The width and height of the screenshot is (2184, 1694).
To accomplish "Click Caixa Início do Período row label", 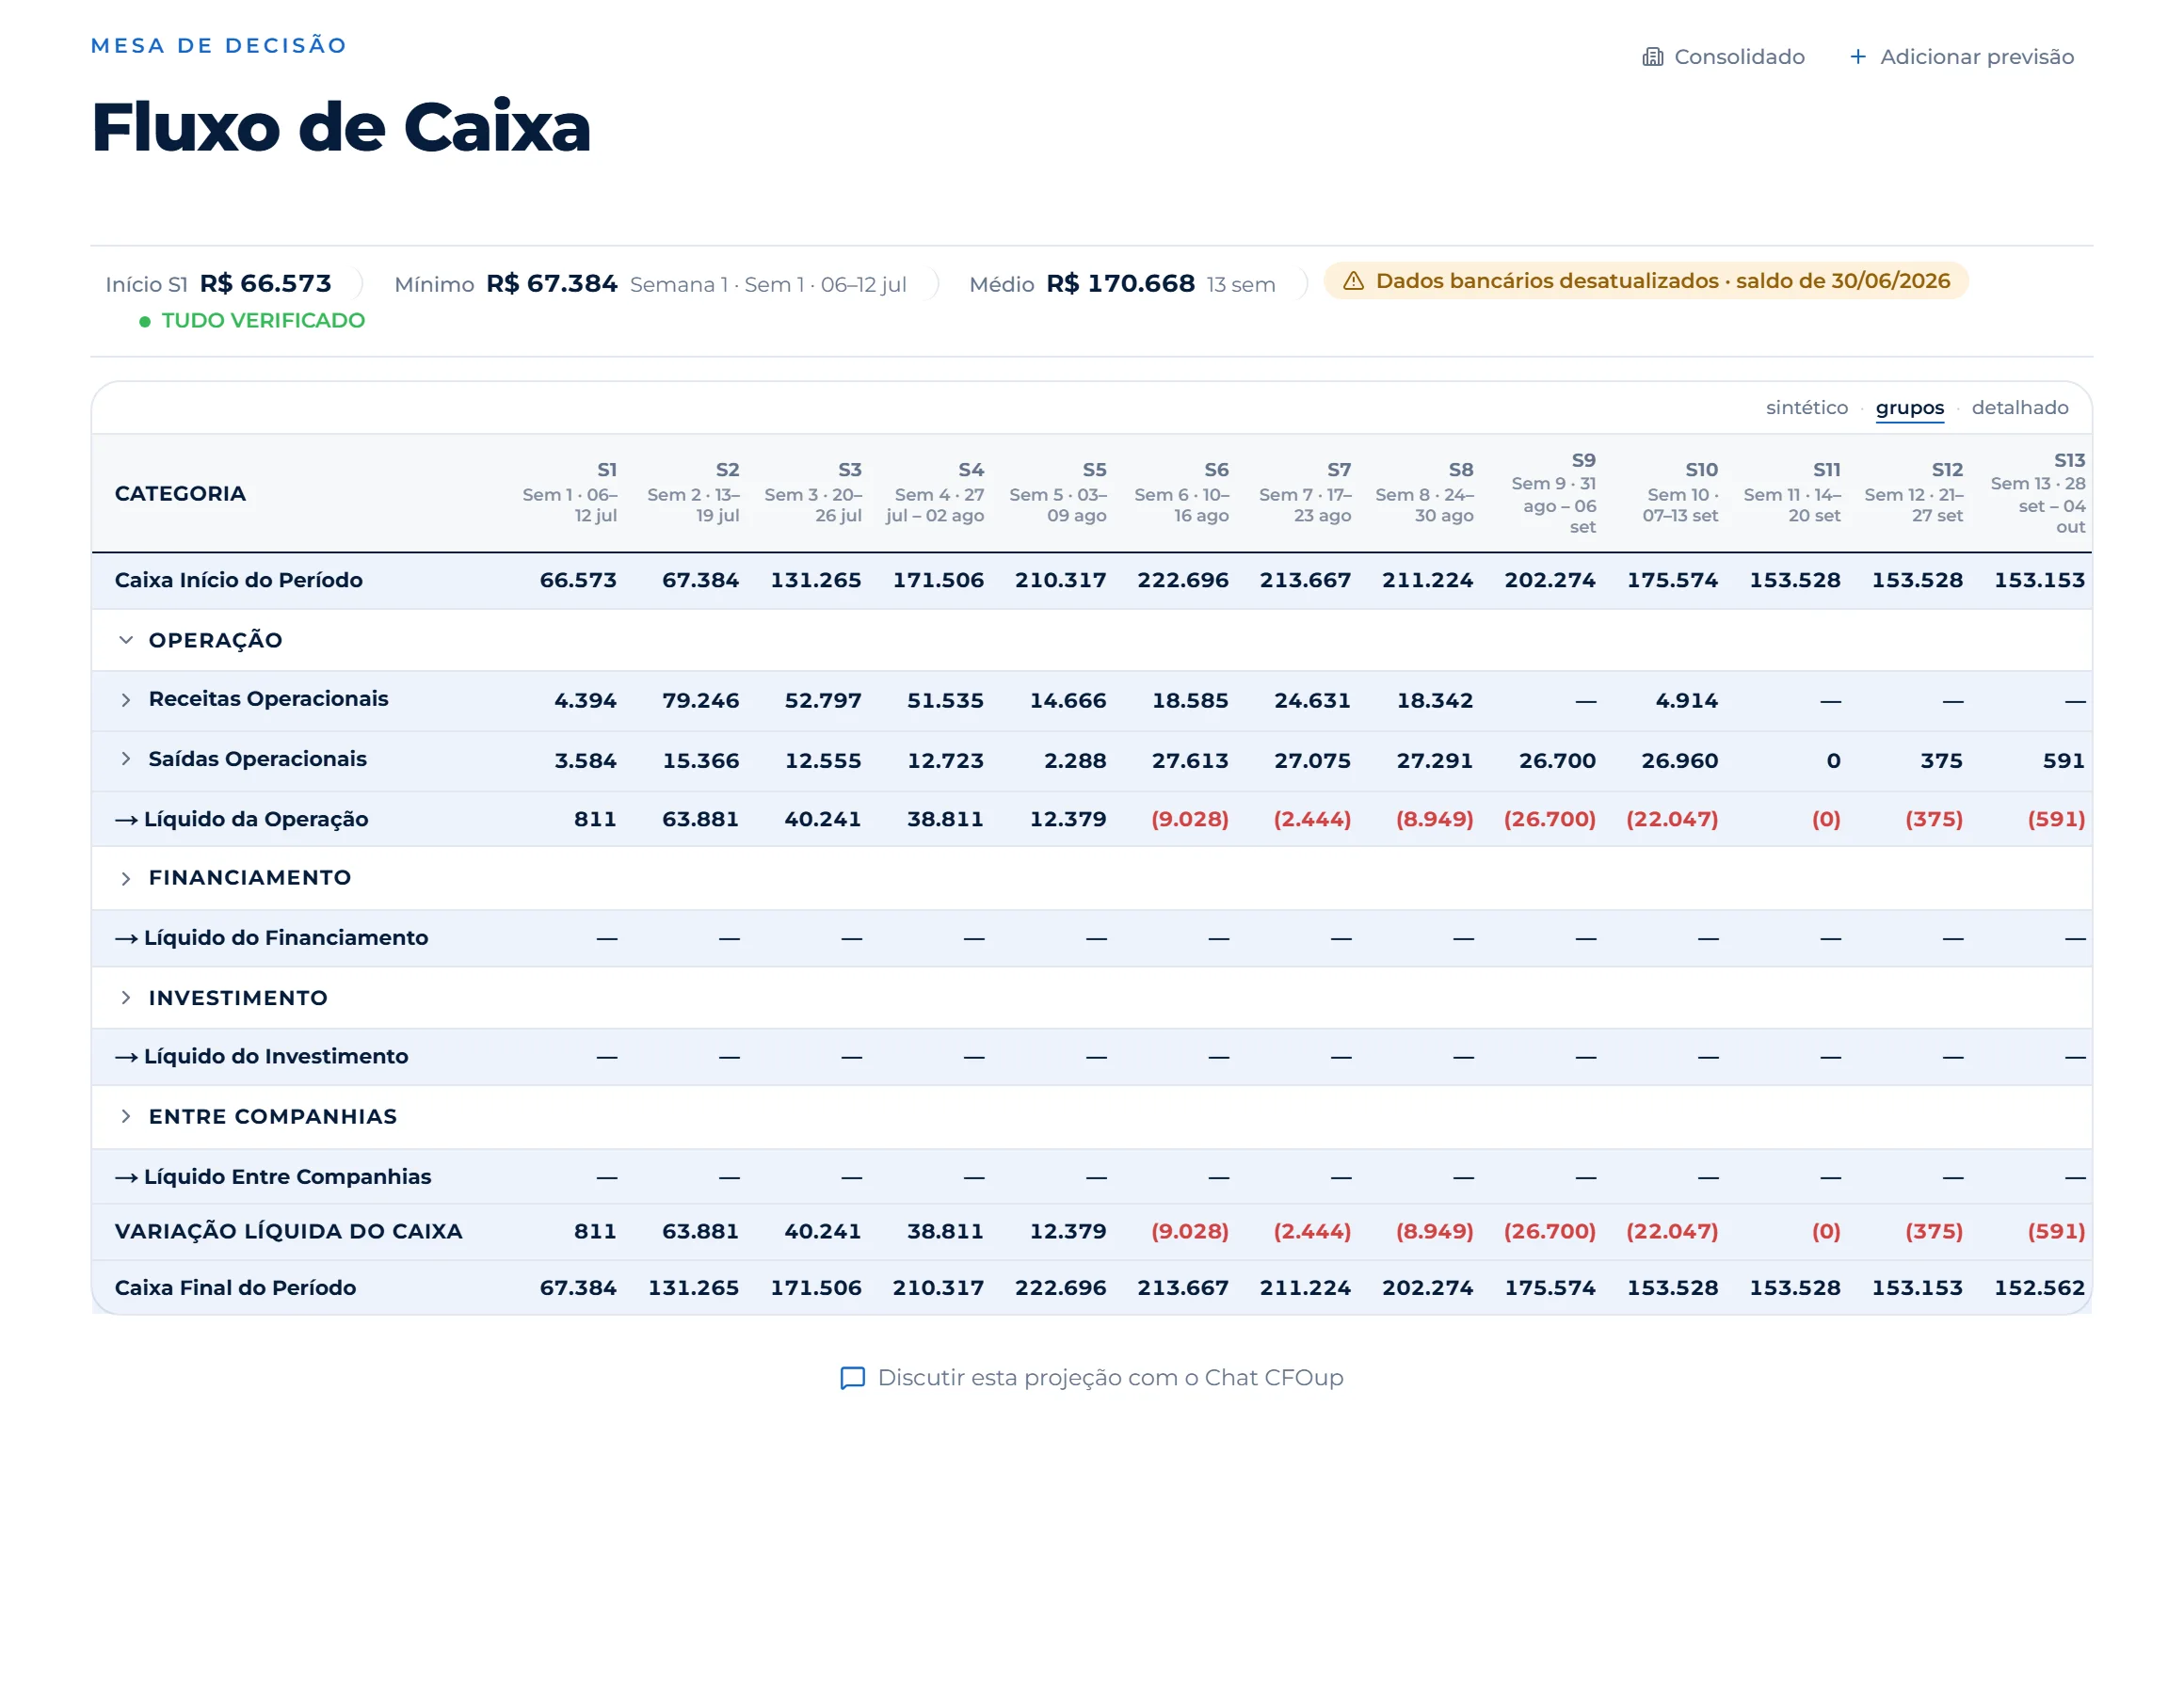I will pyautogui.click(x=239, y=580).
